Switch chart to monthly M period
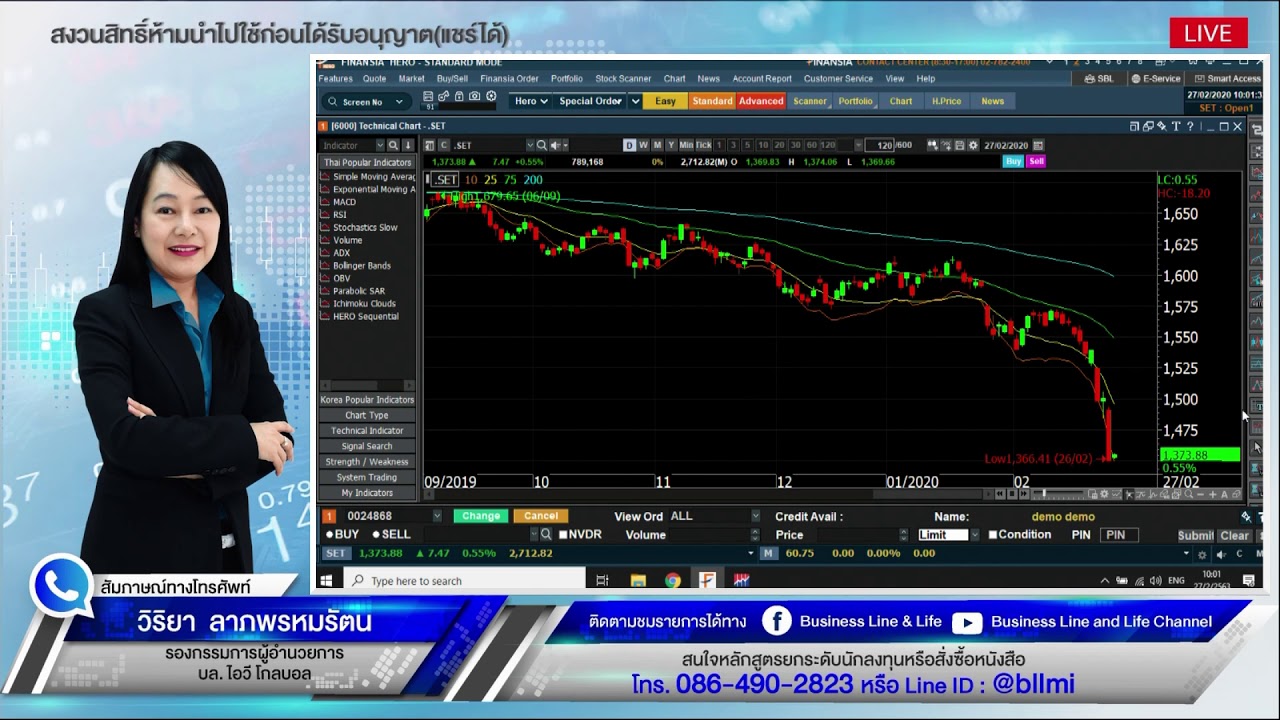The image size is (1280, 720). pyautogui.click(x=657, y=145)
